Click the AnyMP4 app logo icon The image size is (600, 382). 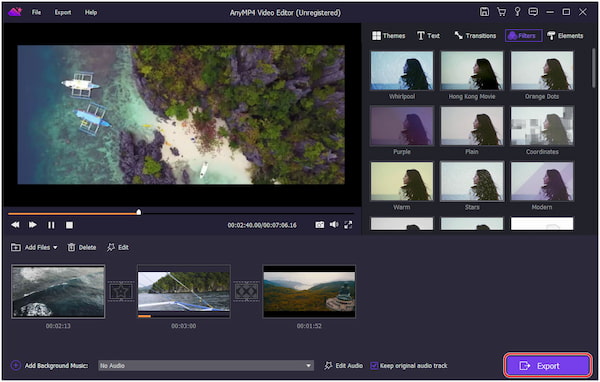pos(15,12)
